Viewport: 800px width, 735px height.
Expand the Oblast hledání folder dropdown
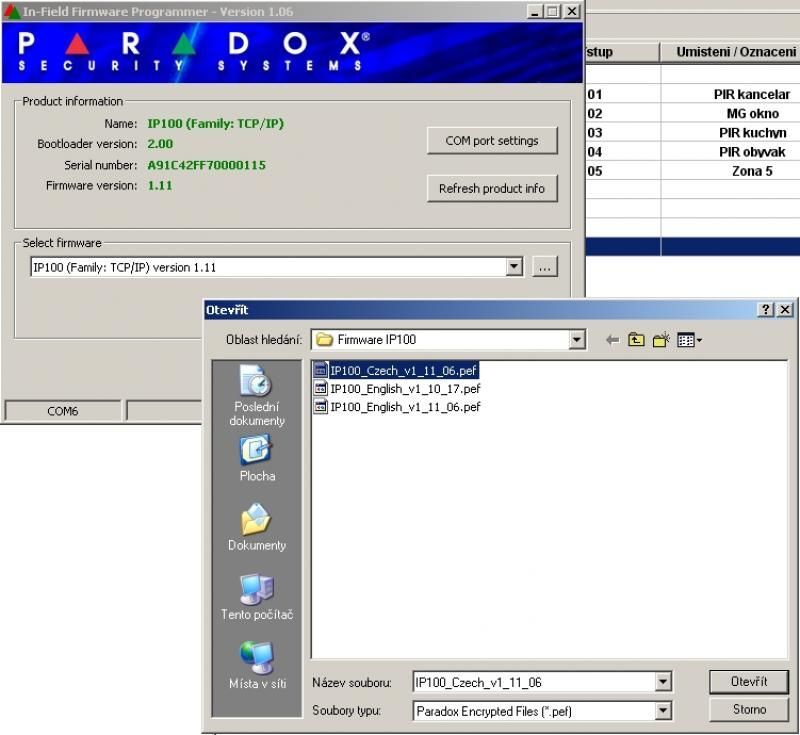[x=577, y=340]
